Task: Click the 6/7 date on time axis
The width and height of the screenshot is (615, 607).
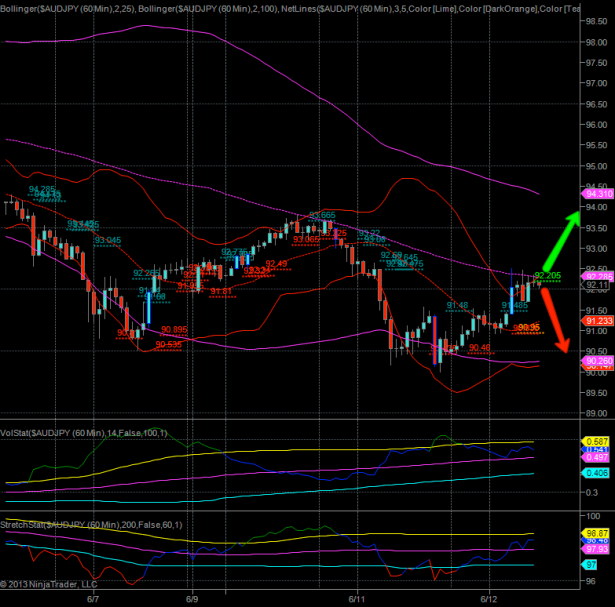Action: coord(93,599)
